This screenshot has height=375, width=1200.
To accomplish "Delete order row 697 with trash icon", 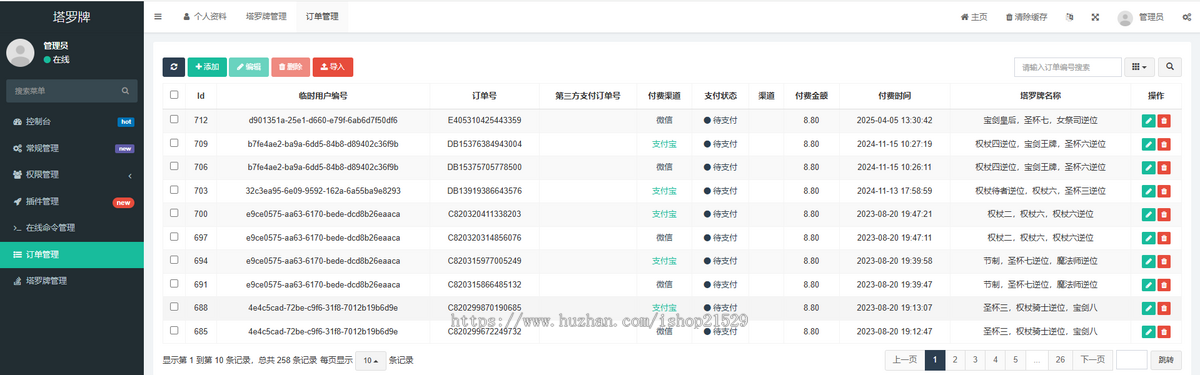I will pos(1164,237).
